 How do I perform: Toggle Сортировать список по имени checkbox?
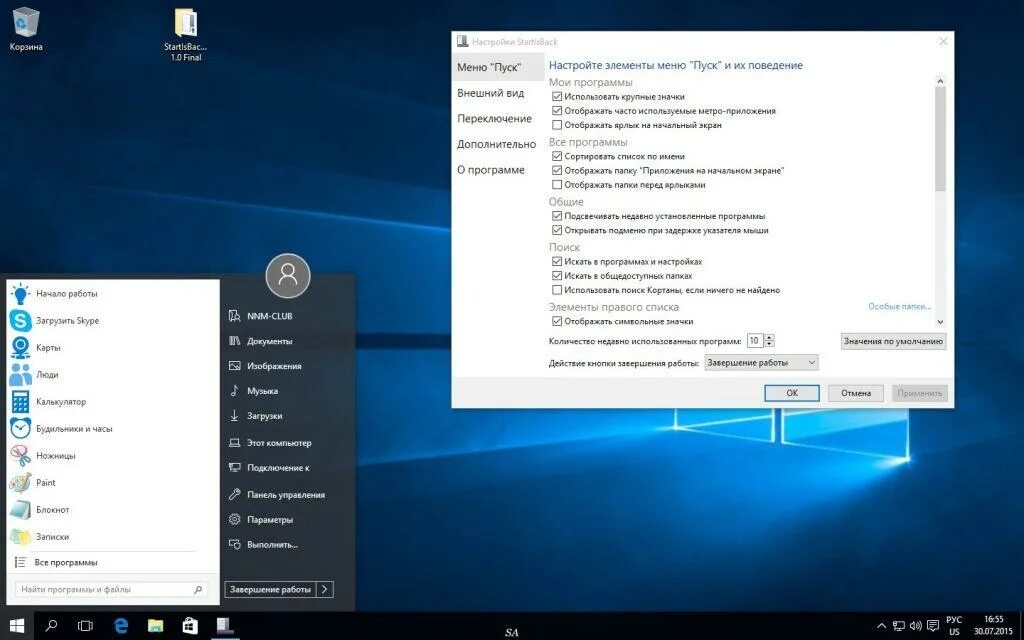pyautogui.click(x=557, y=156)
